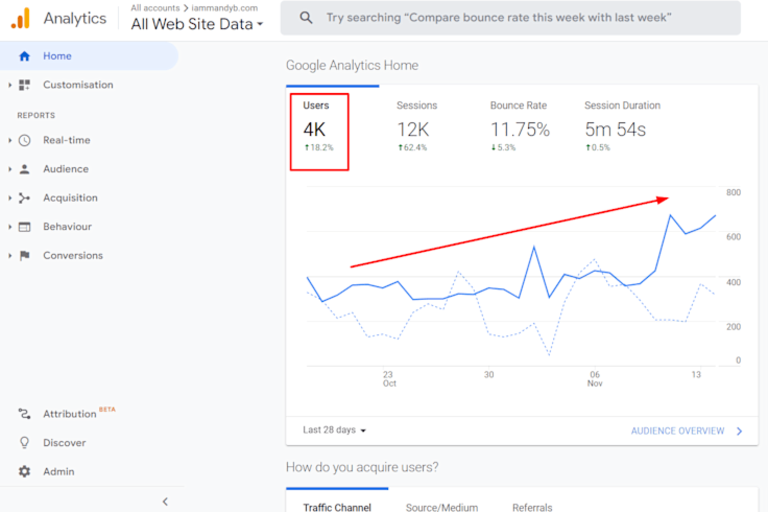Image resolution: width=768 pixels, height=512 pixels.
Task: Select the Session Duration metric tab
Action: tap(622, 127)
